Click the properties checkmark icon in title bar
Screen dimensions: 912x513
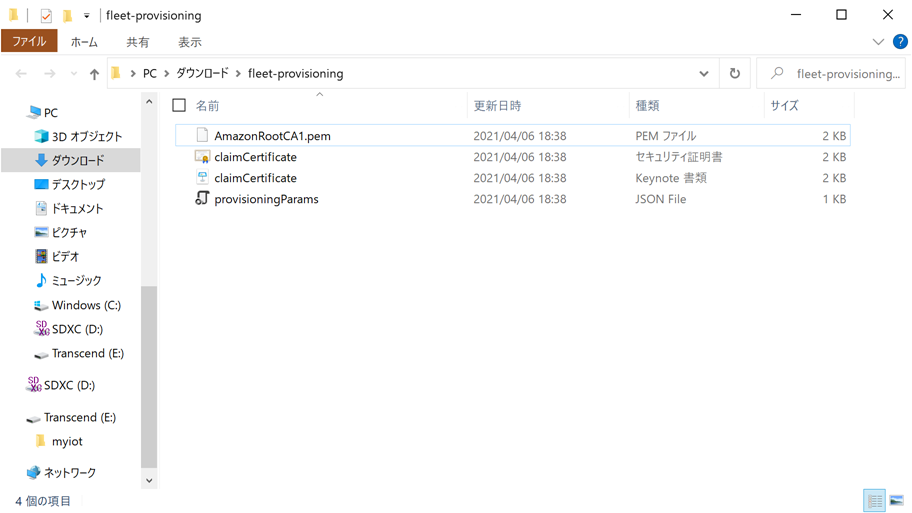pyautogui.click(x=46, y=16)
